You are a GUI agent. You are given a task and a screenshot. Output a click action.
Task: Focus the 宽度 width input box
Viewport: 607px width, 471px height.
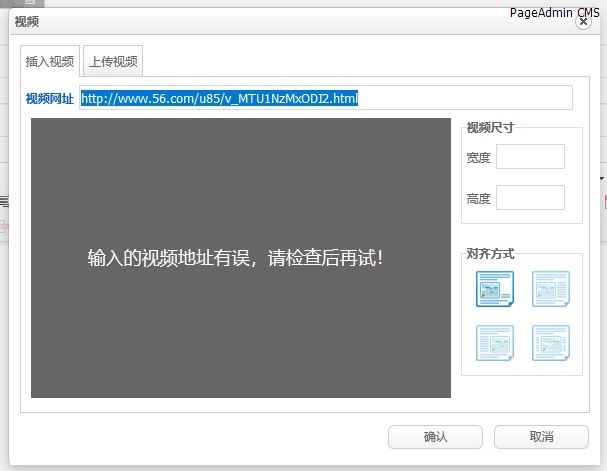coord(530,156)
